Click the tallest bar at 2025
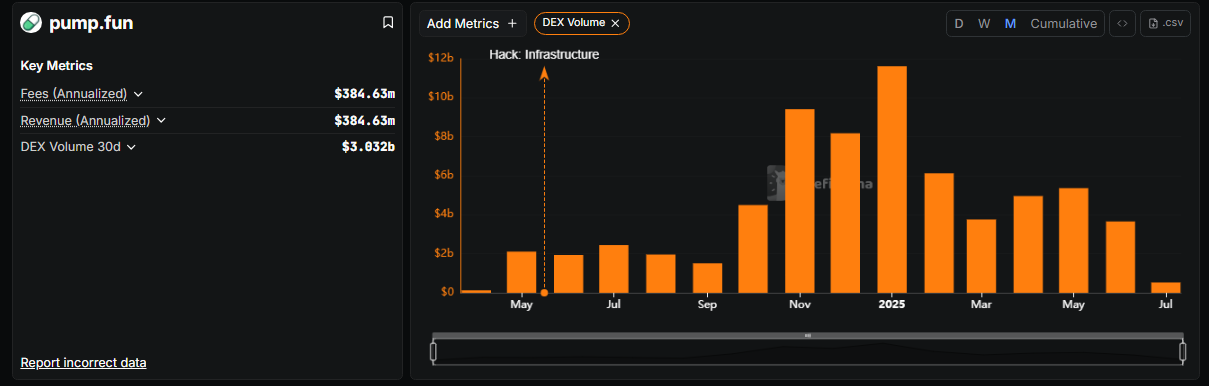 click(x=892, y=179)
